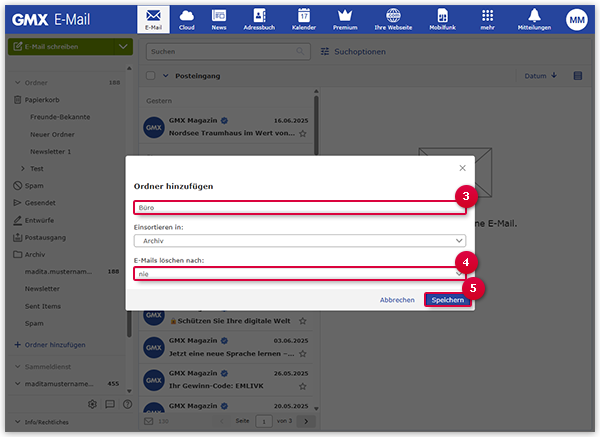Screen dimensions: 600x437
Task: Star the Schützen Sie Ihre digitale Welt email
Action: [303, 321]
